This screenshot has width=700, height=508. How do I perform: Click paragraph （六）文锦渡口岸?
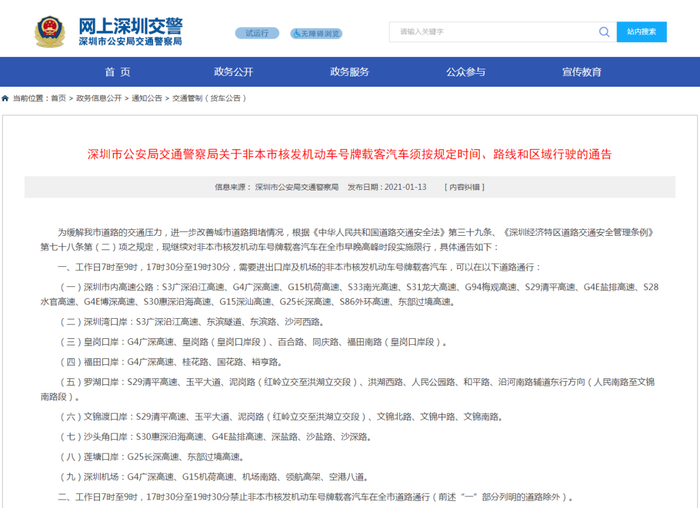point(282,416)
